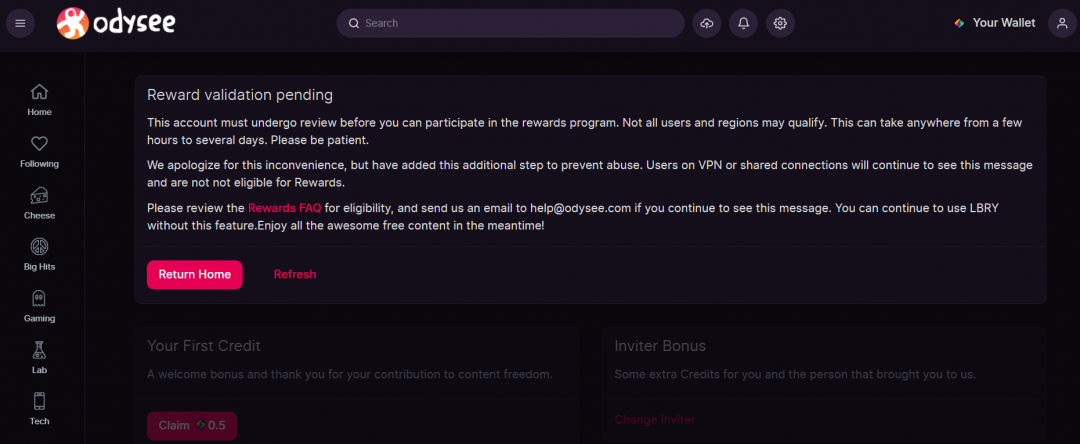This screenshot has height=444, width=1080.
Task: Click the Refresh link
Action: click(x=295, y=274)
